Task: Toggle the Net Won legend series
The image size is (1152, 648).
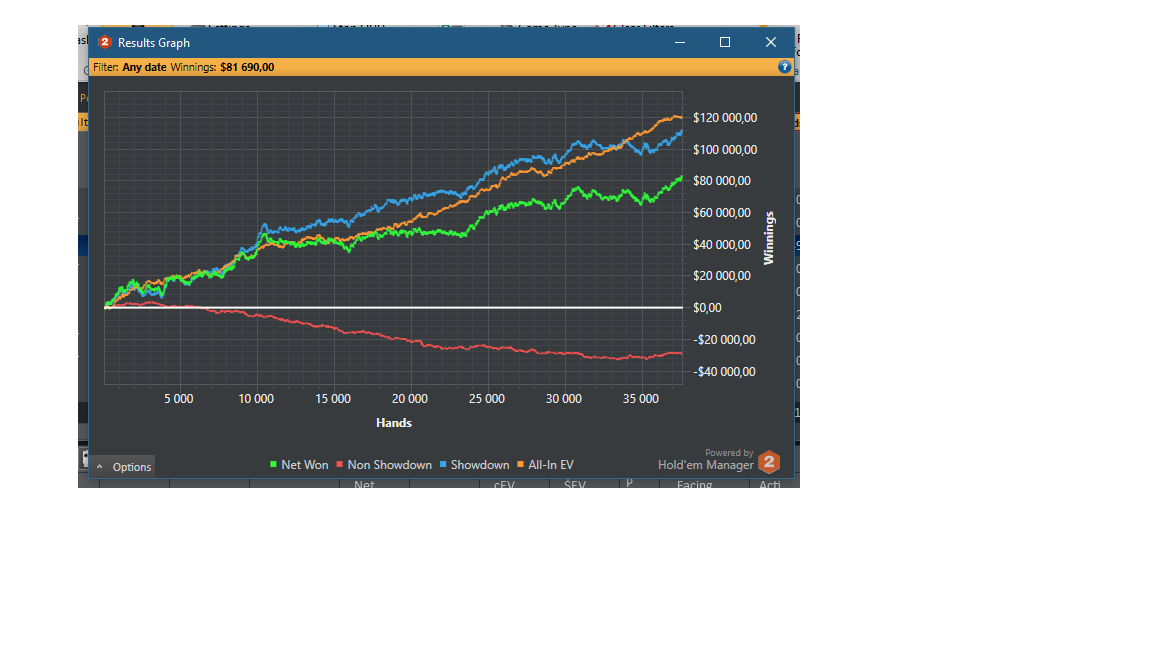Action: pyautogui.click(x=299, y=465)
